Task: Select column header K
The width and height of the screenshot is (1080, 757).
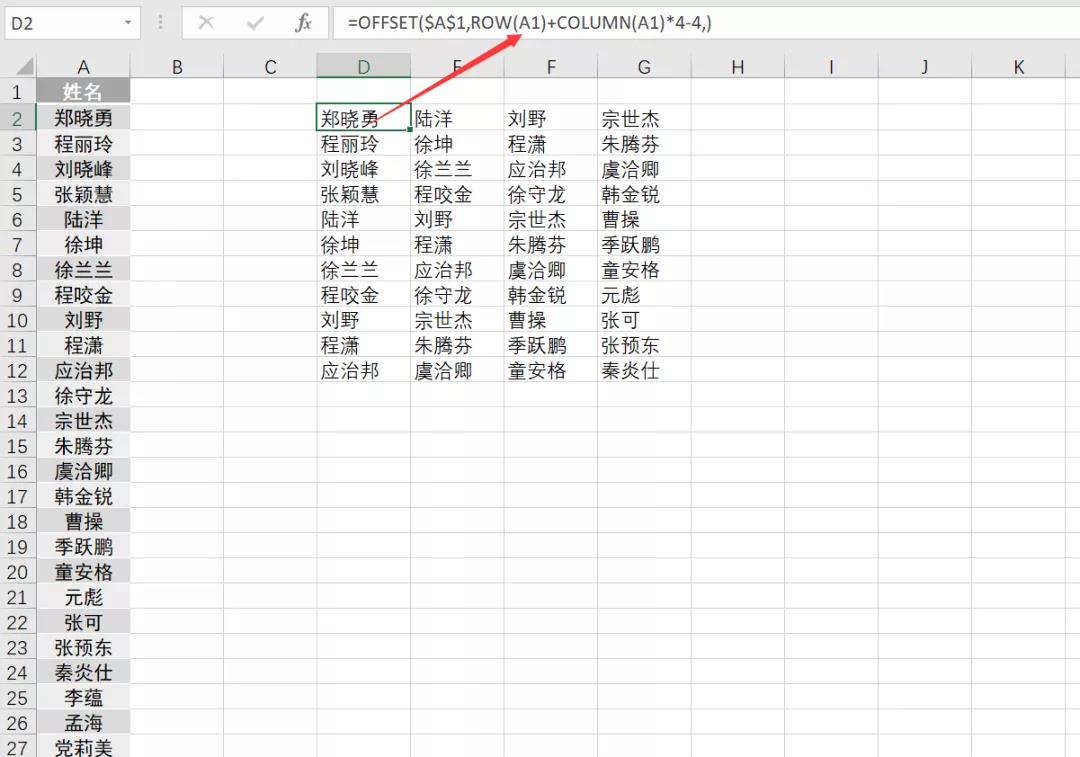Action: (x=1018, y=66)
